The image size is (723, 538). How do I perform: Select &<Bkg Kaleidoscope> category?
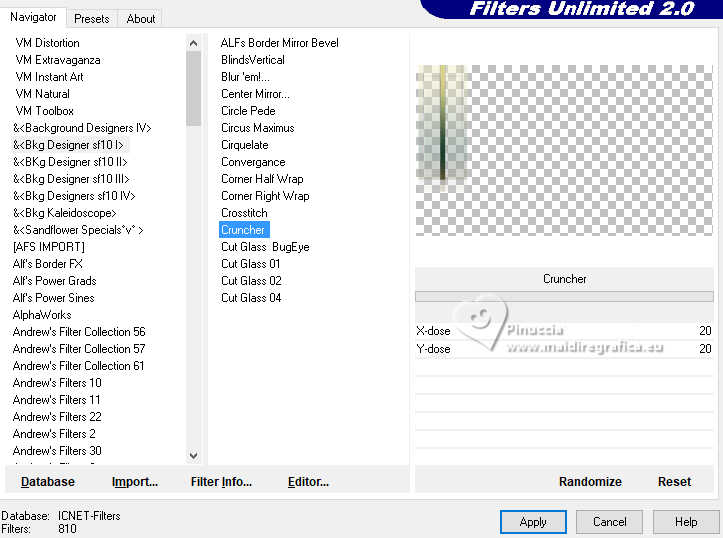click(65, 213)
